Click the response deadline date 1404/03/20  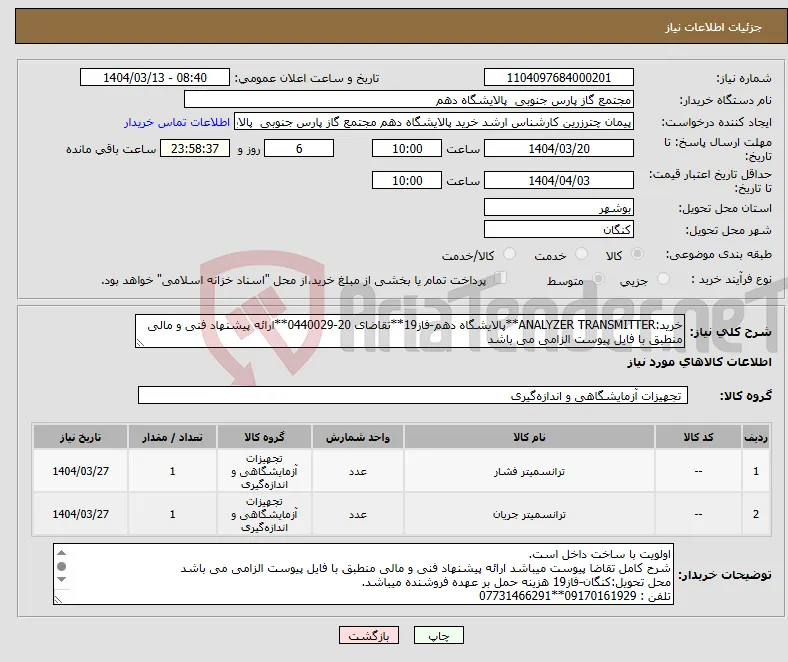558,149
